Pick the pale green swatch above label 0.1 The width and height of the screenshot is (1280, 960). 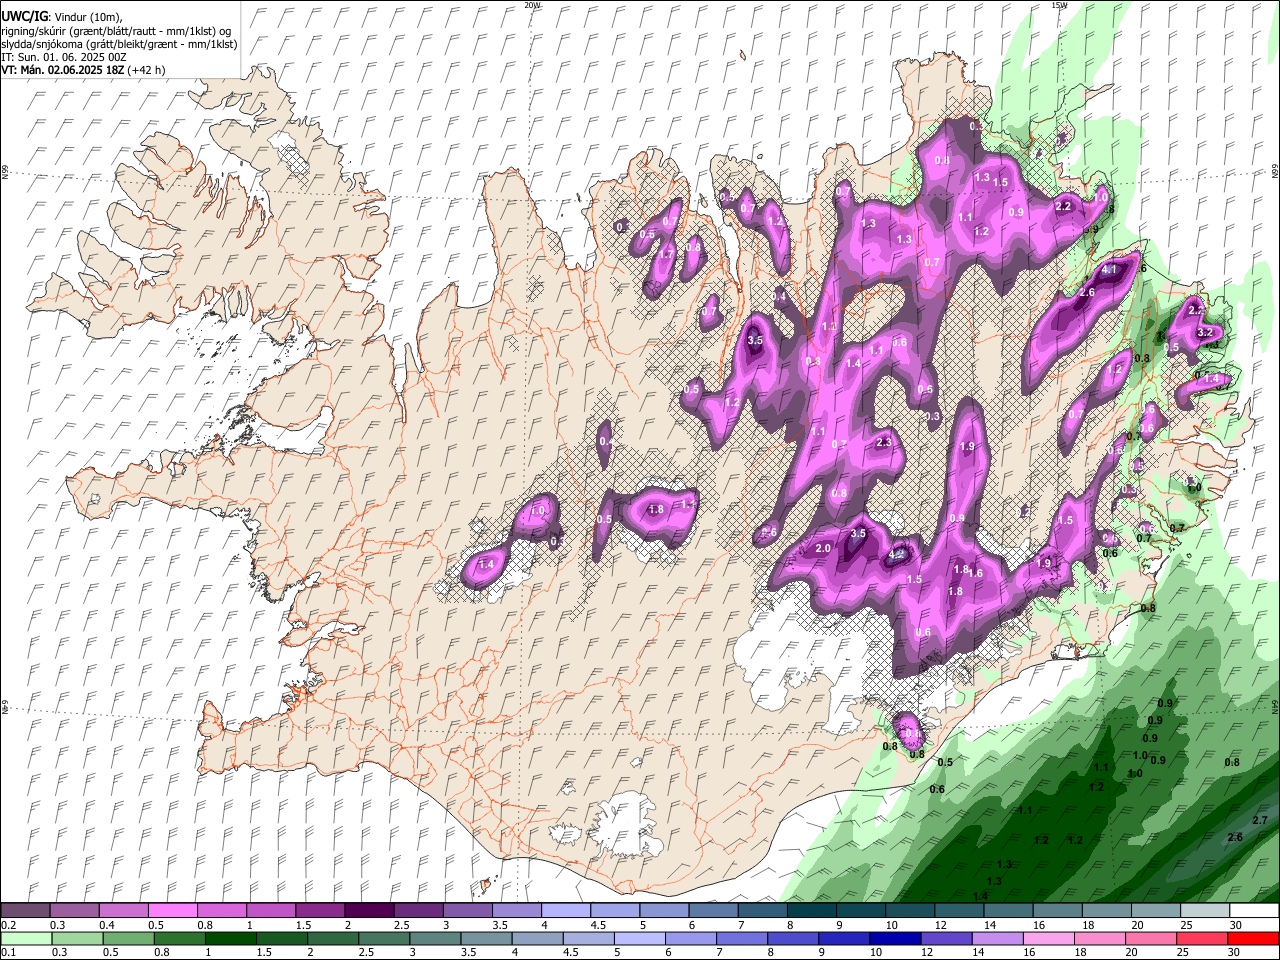[x=25, y=938]
